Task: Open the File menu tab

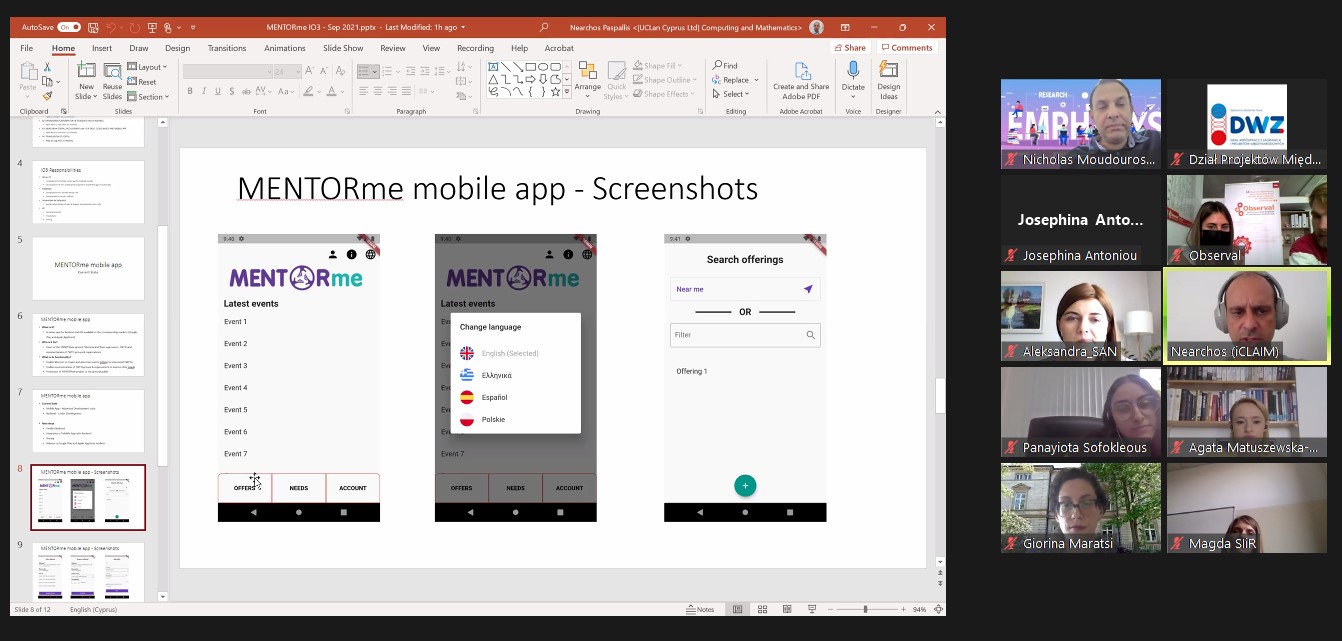Action: point(27,48)
